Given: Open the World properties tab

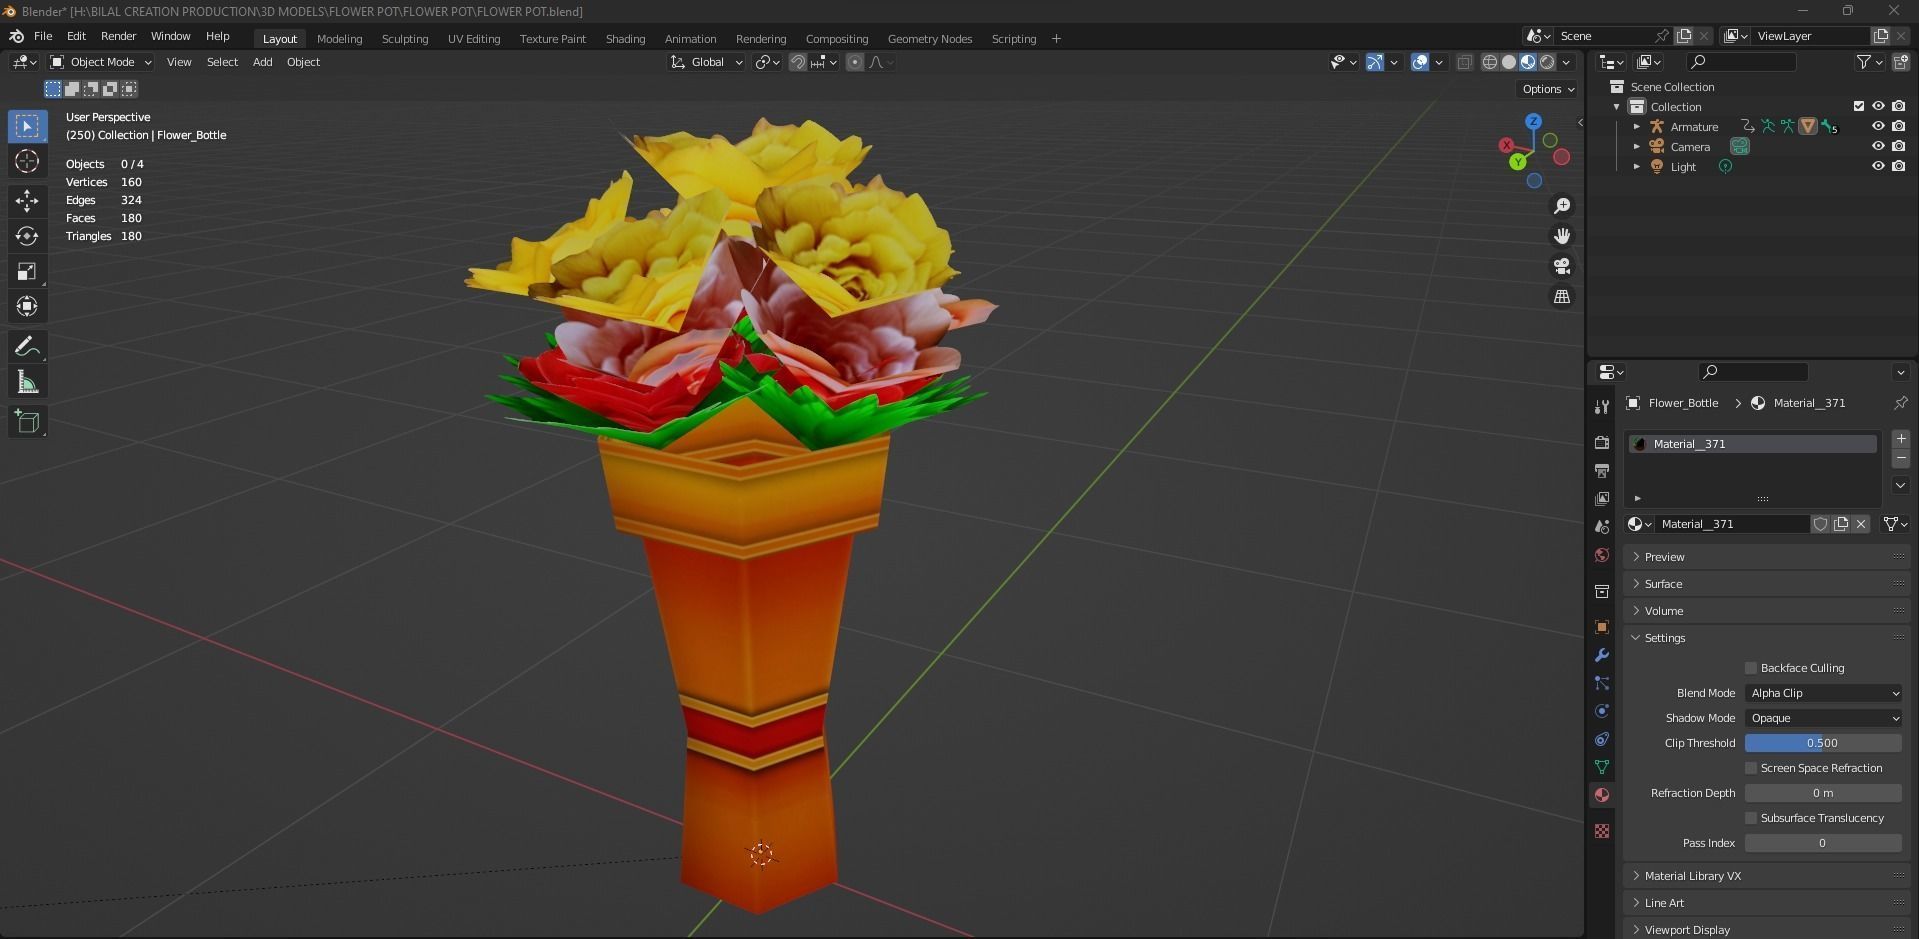Looking at the screenshot, I should click(1602, 555).
